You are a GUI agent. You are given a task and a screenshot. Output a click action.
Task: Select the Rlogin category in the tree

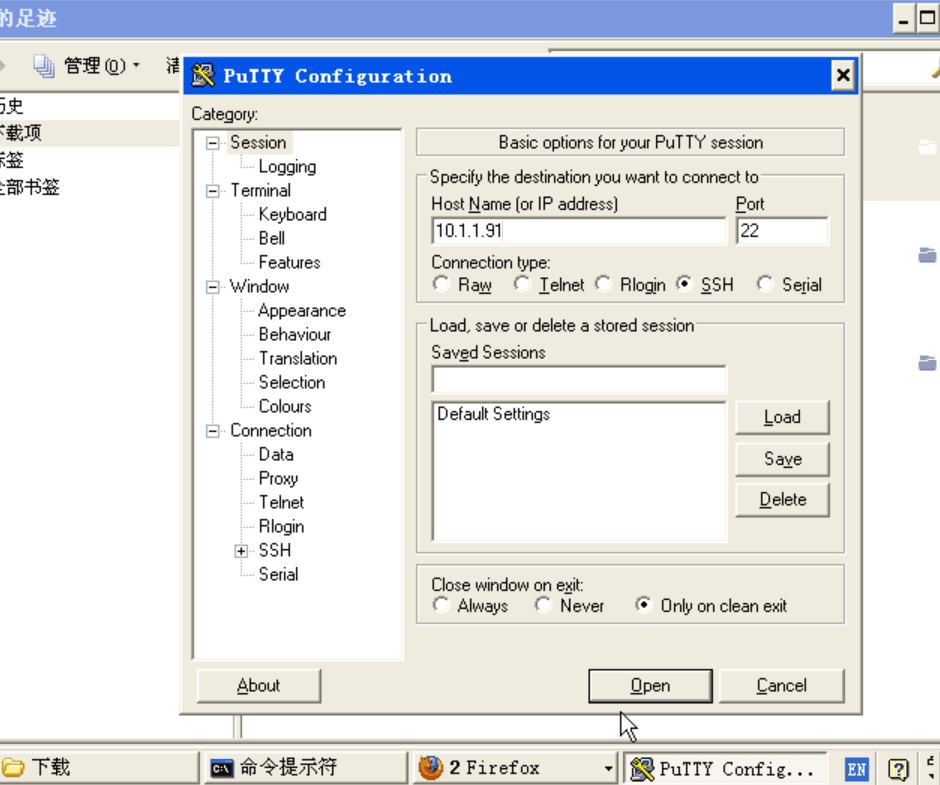coord(281,527)
